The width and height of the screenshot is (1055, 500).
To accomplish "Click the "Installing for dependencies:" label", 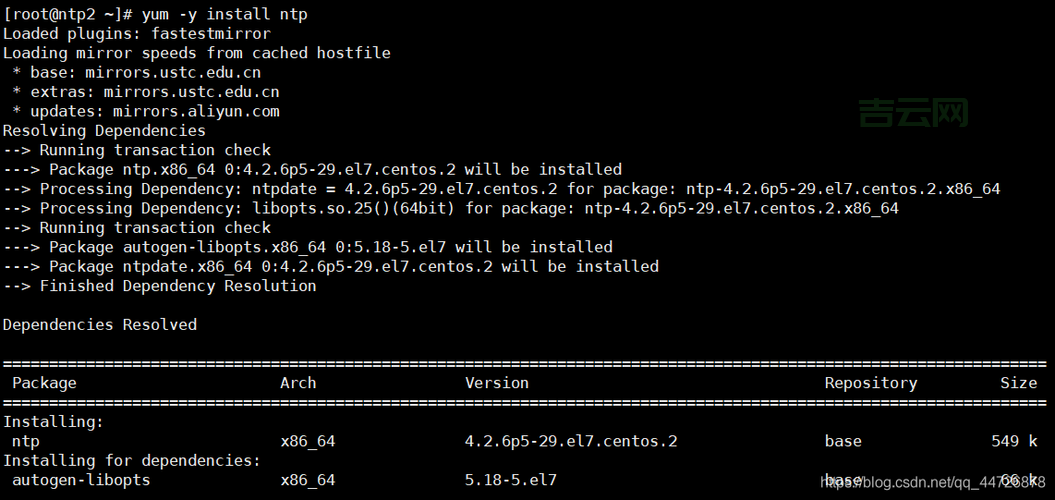I will (x=131, y=460).
